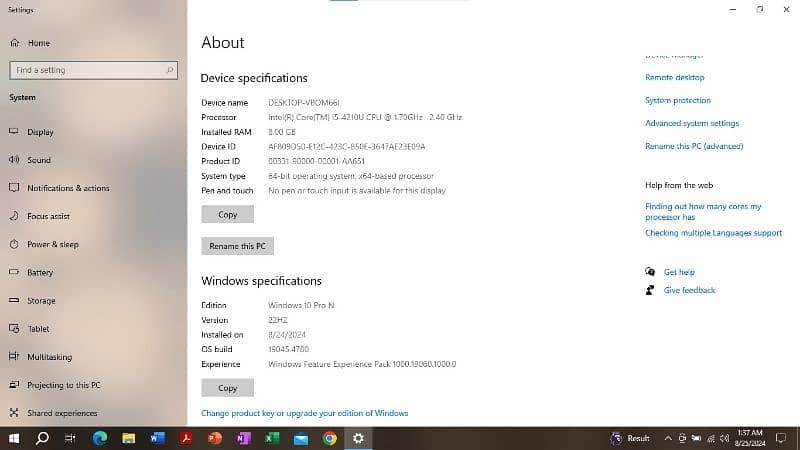
Task: Select Power & sleep in the sidebar
Action: coord(52,244)
